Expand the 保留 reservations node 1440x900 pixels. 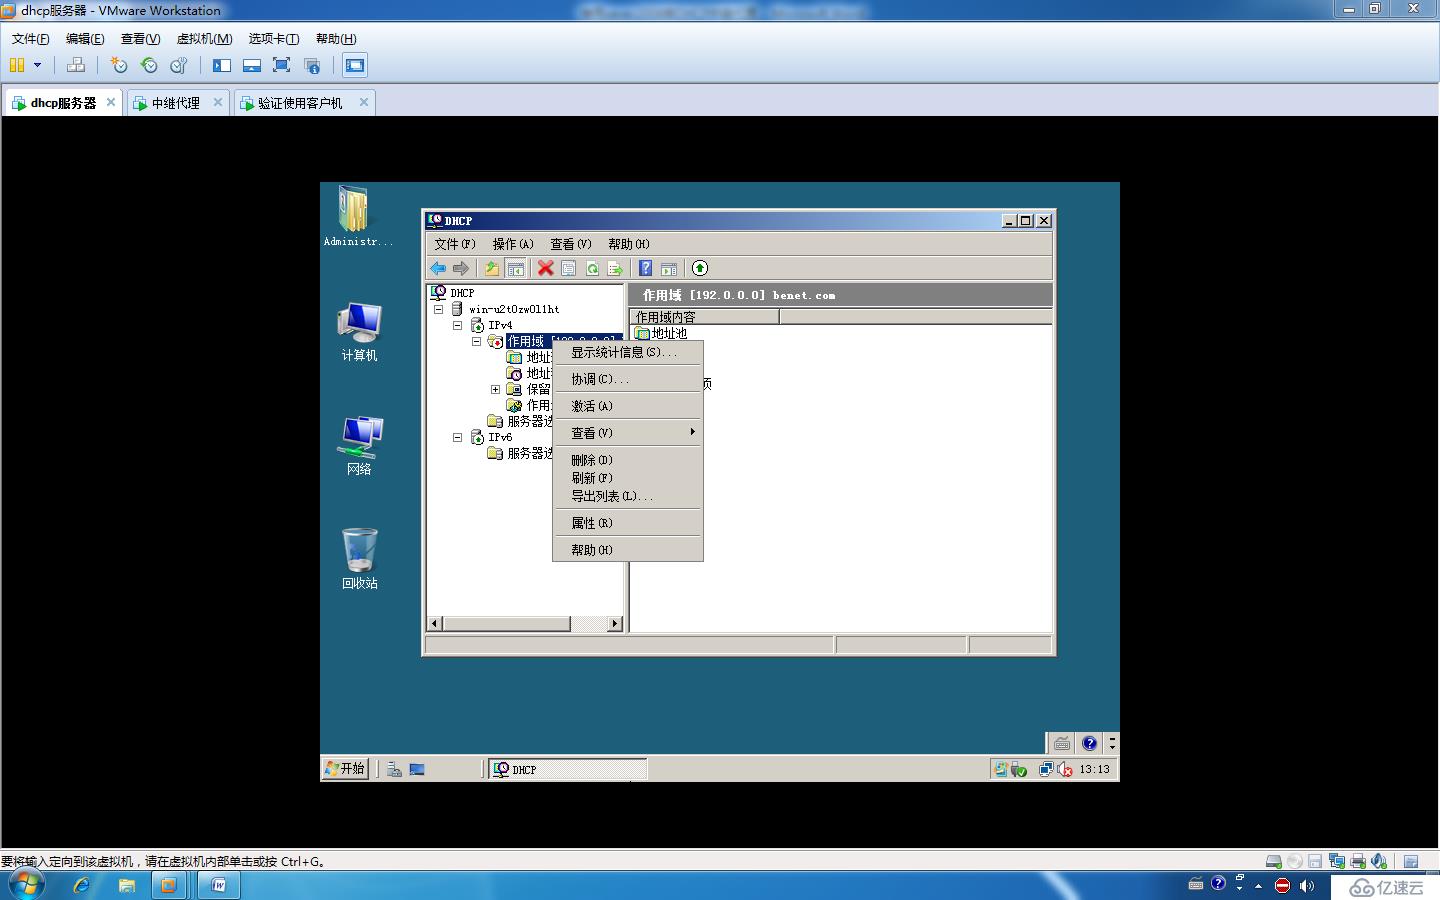click(x=496, y=389)
